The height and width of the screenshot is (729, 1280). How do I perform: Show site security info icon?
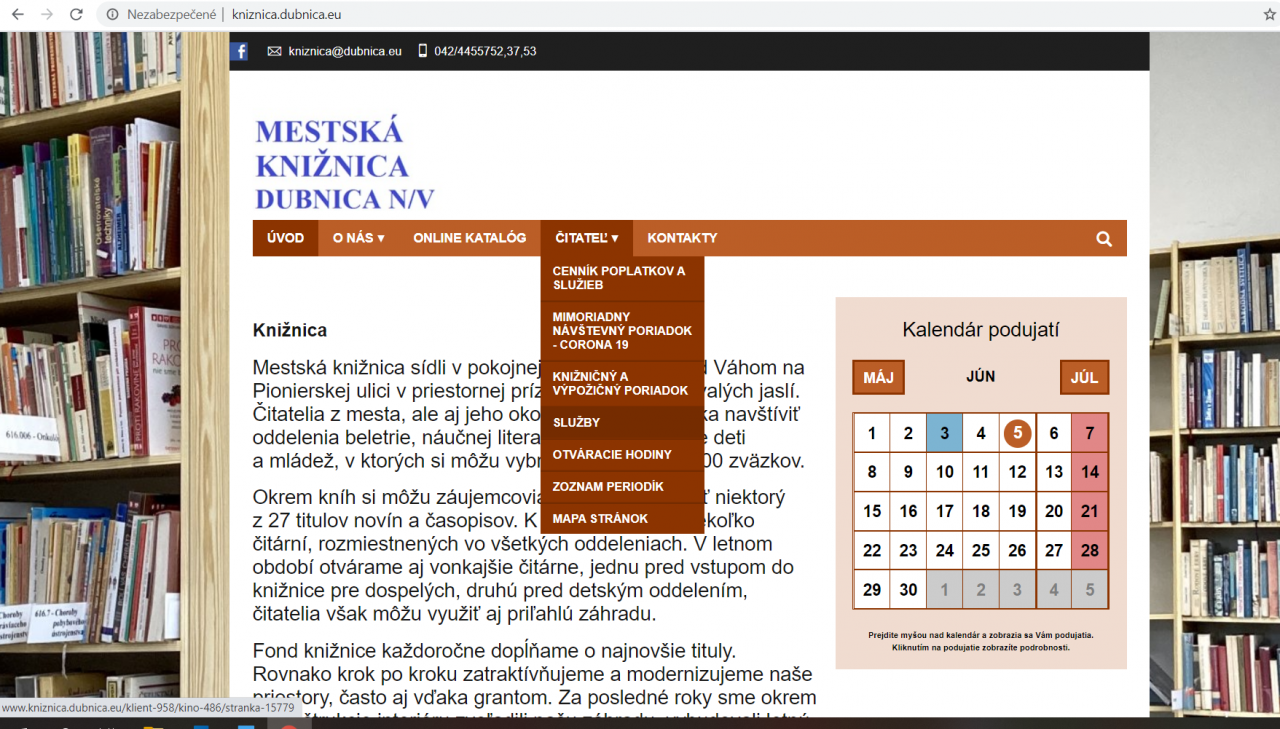[112, 15]
